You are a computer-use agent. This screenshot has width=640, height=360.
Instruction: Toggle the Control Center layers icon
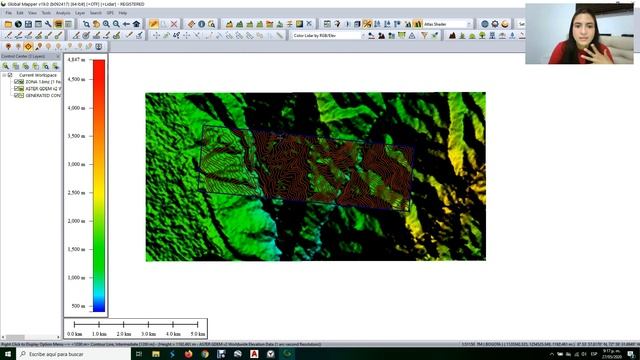[58, 24]
